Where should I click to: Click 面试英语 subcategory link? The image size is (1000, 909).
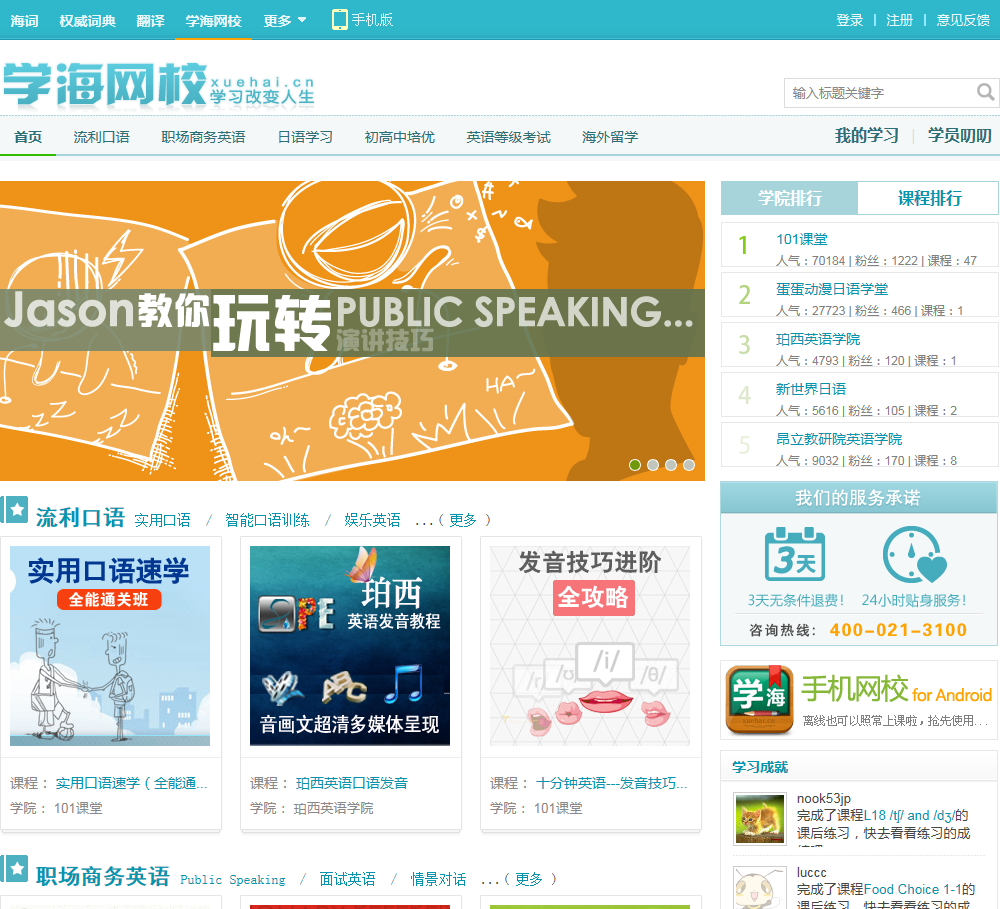click(x=348, y=879)
